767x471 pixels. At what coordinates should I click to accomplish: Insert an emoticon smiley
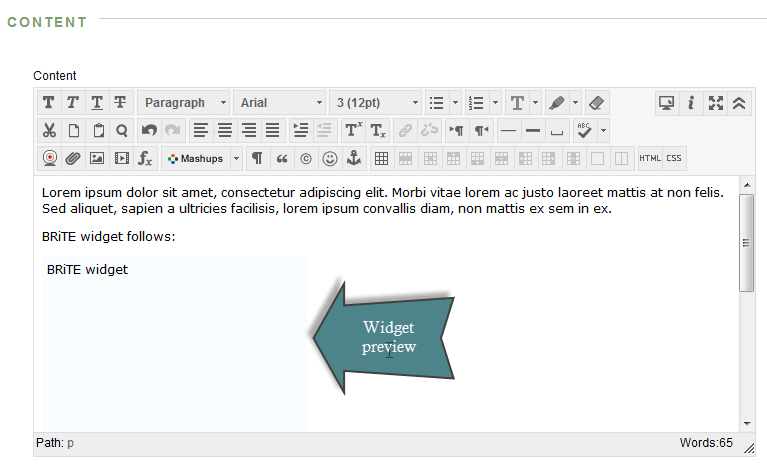point(330,158)
